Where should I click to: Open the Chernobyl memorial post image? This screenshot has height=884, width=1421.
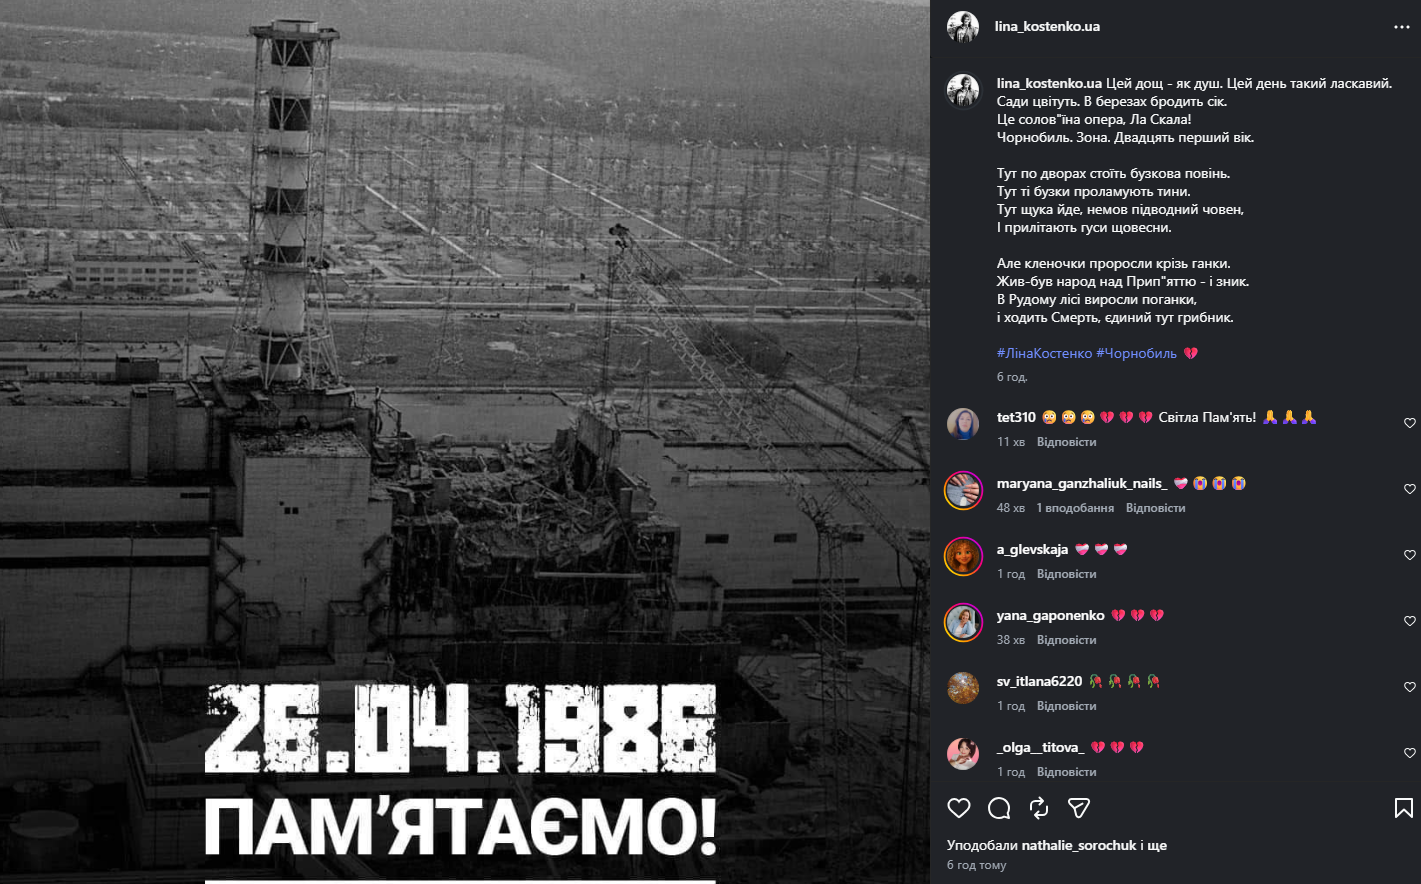point(465,442)
